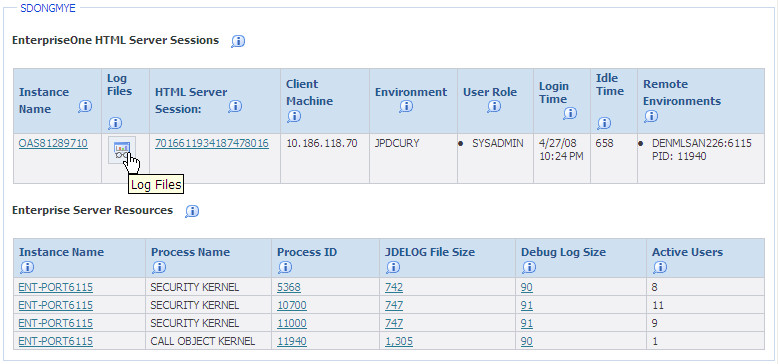Open process ID 10700 link
The height and width of the screenshot is (364, 778).
pos(292,305)
